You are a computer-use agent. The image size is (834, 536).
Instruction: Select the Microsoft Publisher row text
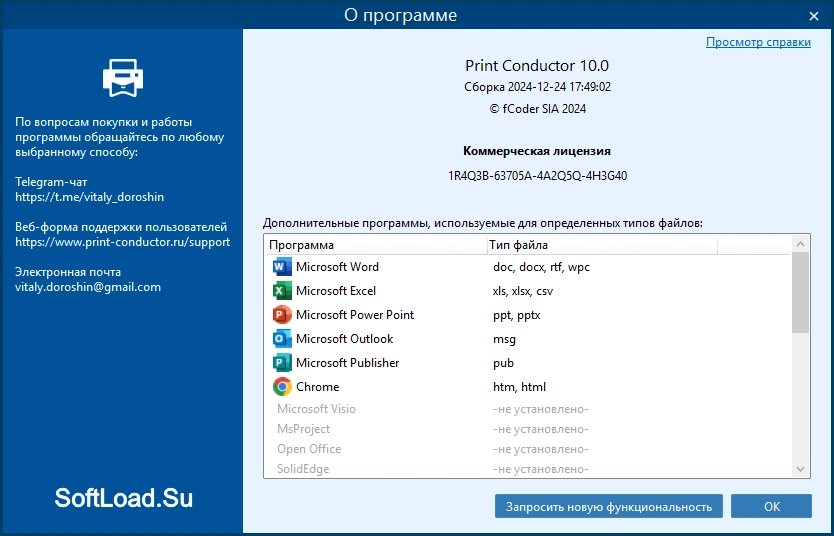347,363
